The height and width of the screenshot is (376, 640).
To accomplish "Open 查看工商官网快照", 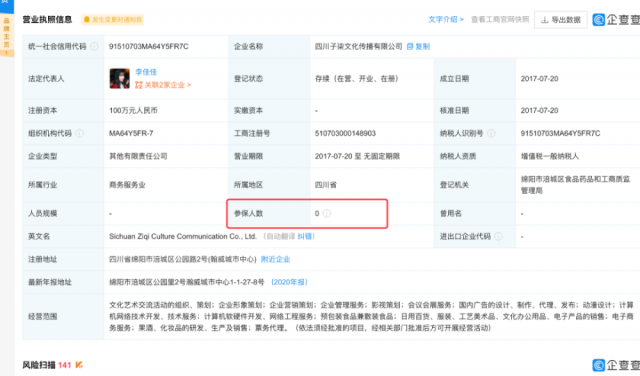I will coord(500,20).
